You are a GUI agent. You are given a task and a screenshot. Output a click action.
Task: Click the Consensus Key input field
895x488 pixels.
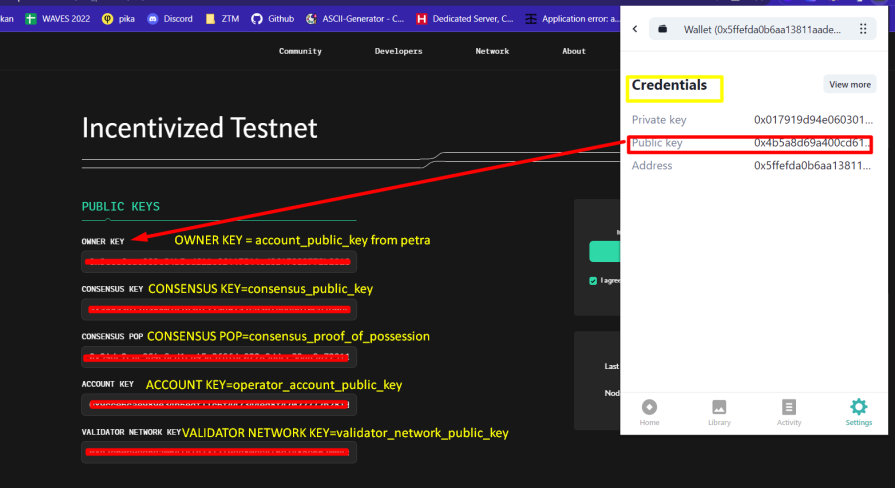(x=219, y=309)
